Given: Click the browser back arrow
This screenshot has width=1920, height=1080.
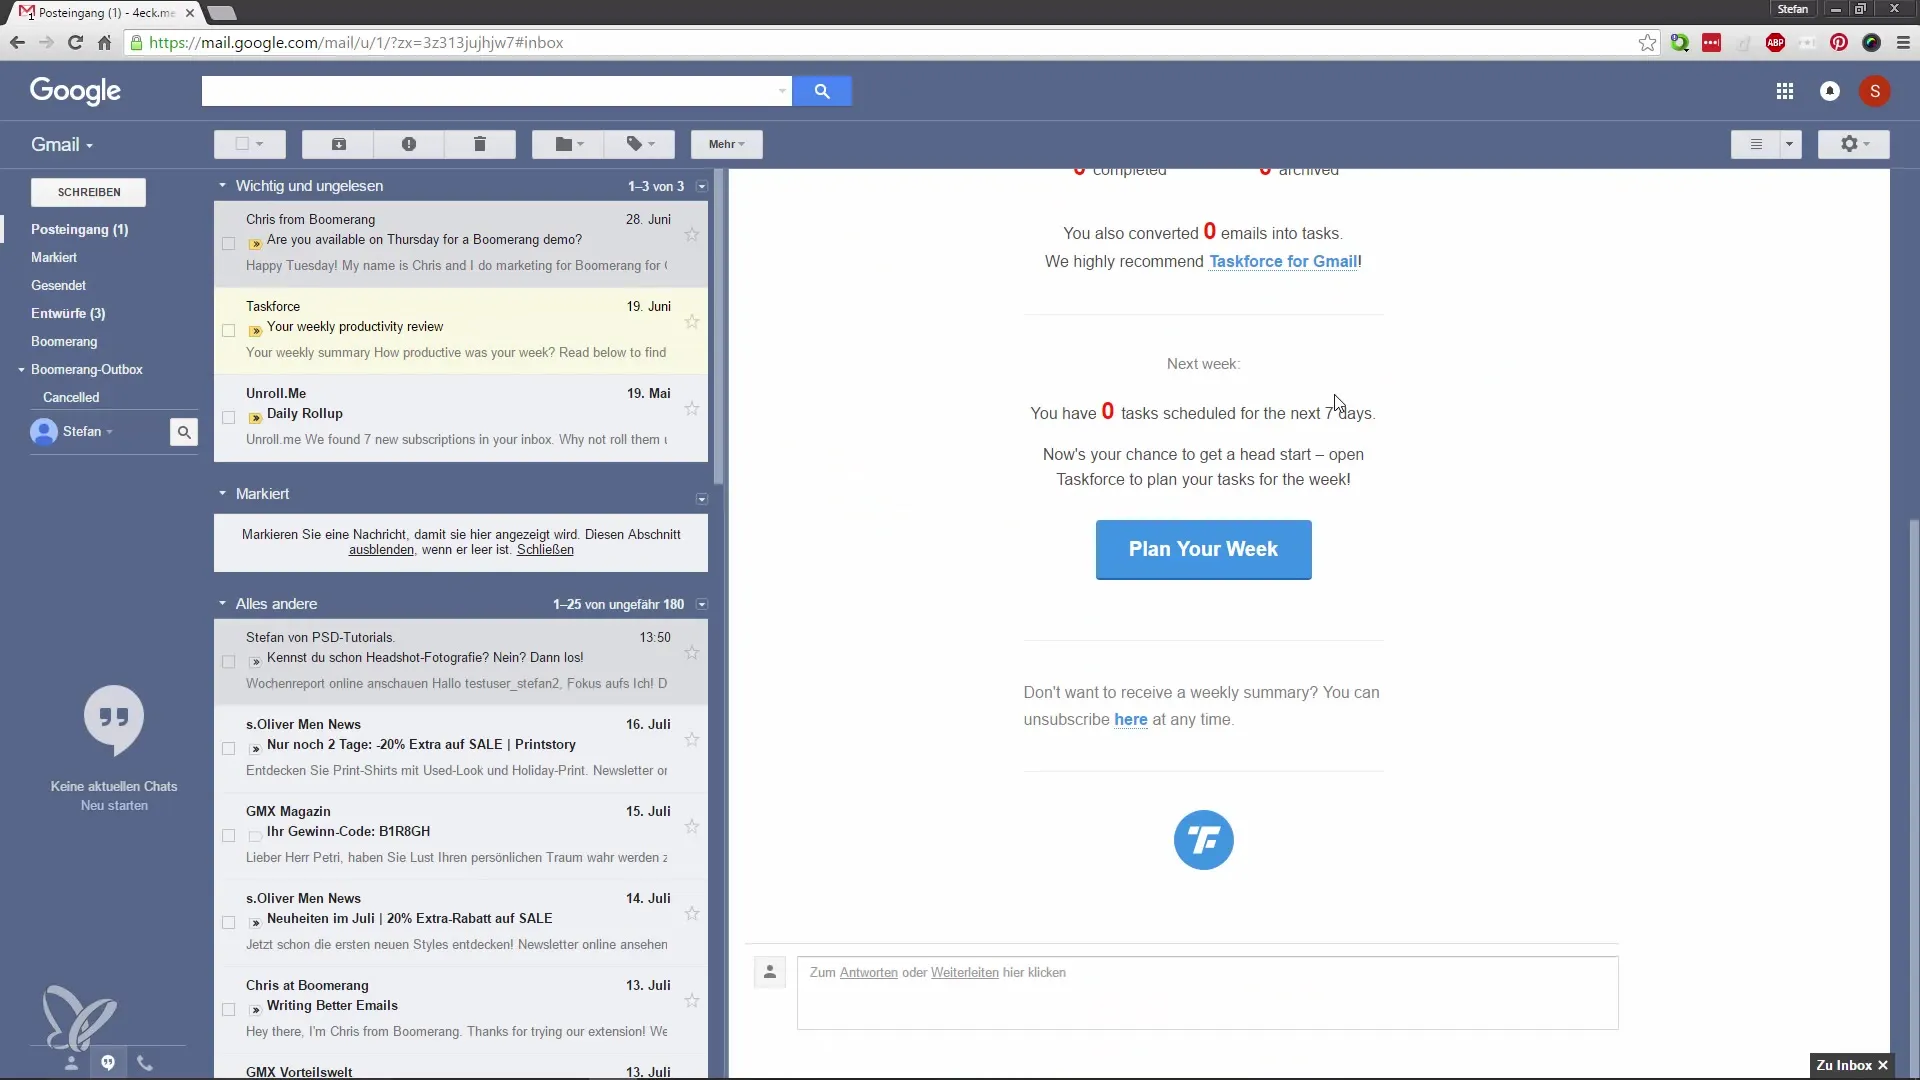Looking at the screenshot, I should pyautogui.click(x=17, y=43).
